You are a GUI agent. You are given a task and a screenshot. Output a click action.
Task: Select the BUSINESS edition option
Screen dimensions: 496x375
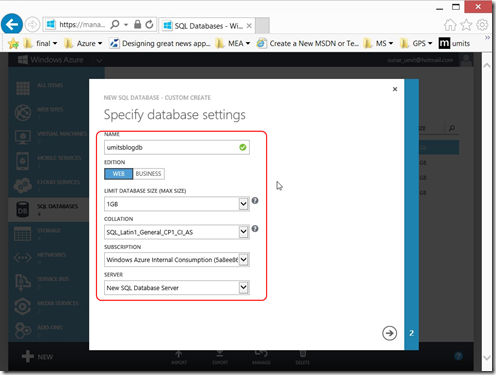coord(149,174)
